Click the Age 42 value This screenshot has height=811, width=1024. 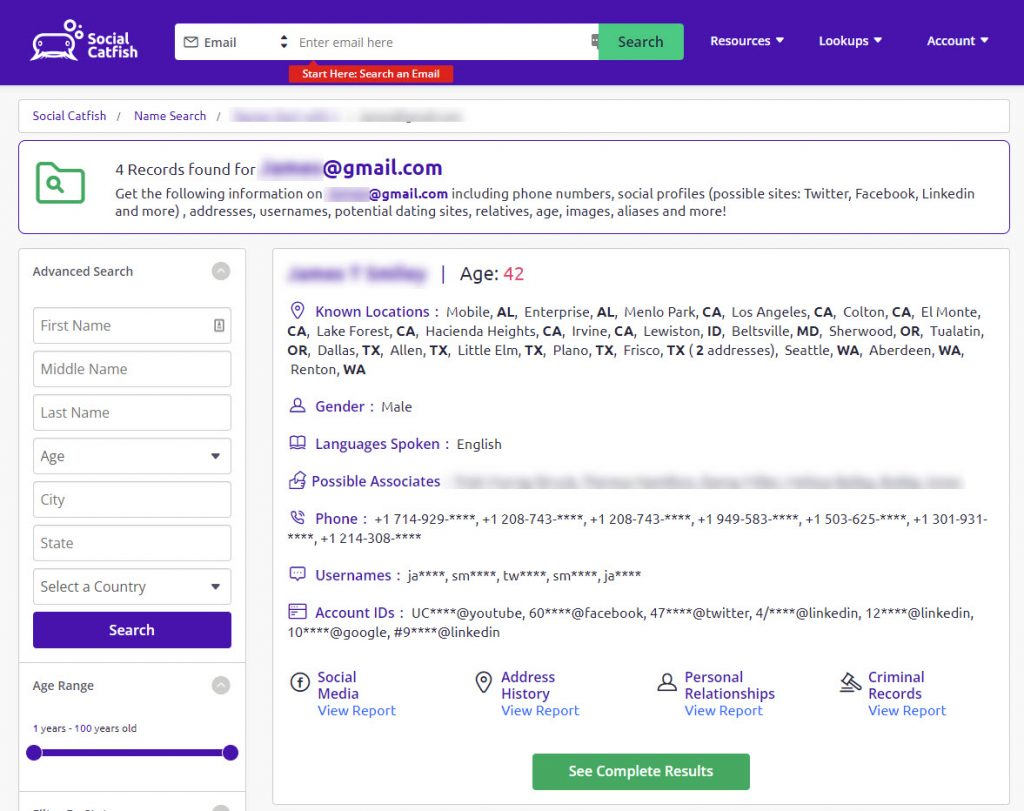tap(513, 274)
